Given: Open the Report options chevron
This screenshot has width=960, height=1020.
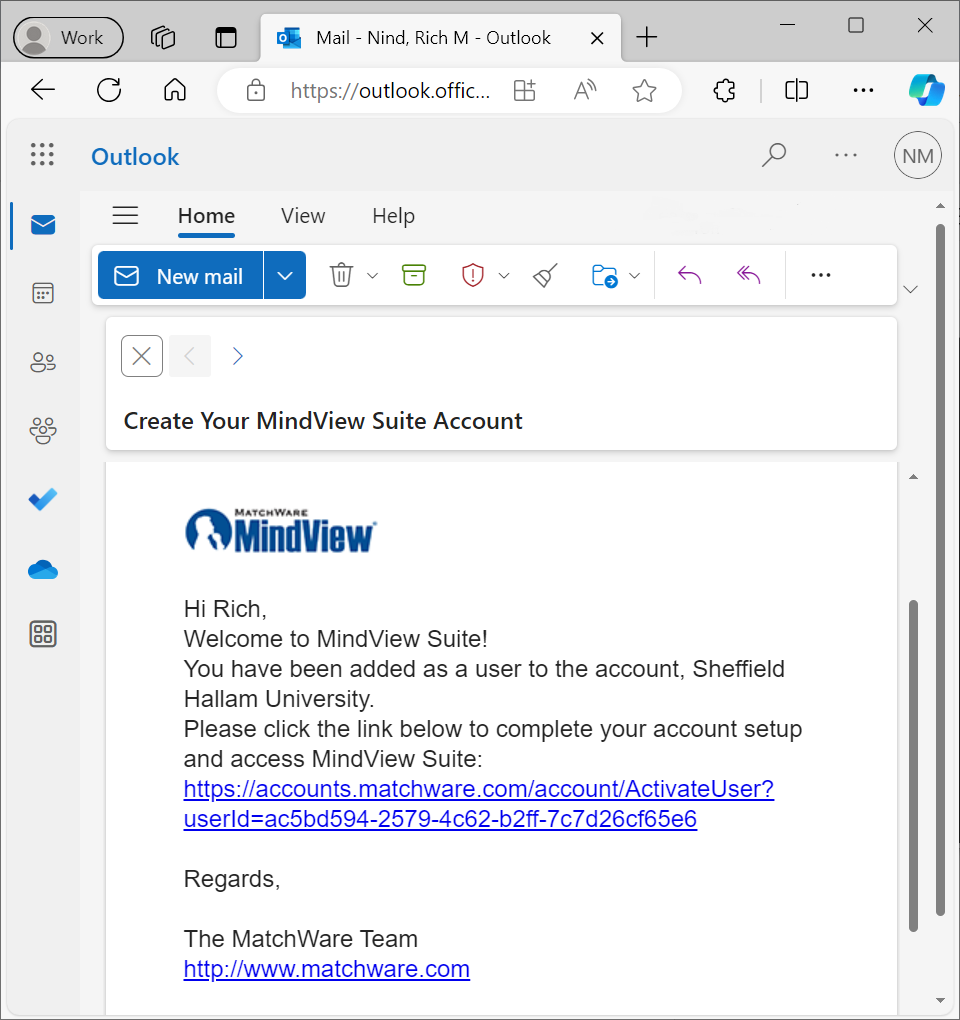Looking at the screenshot, I should [x=504, y=275].
